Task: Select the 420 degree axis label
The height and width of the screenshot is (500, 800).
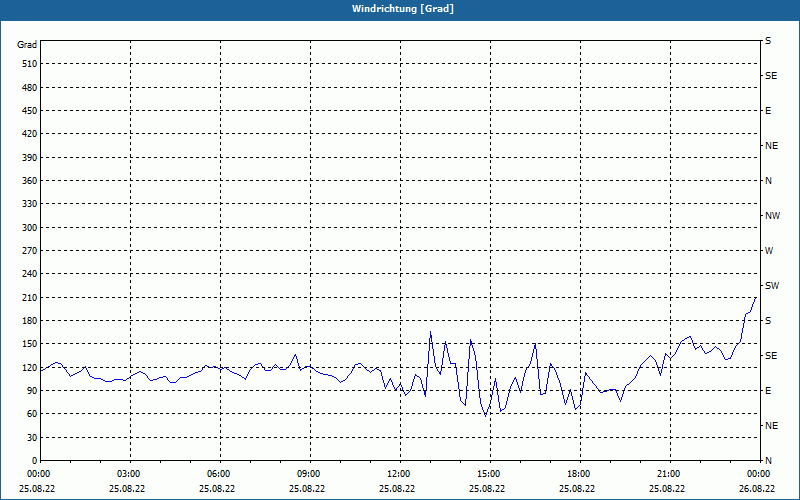Action: click(x=30, y=134)
